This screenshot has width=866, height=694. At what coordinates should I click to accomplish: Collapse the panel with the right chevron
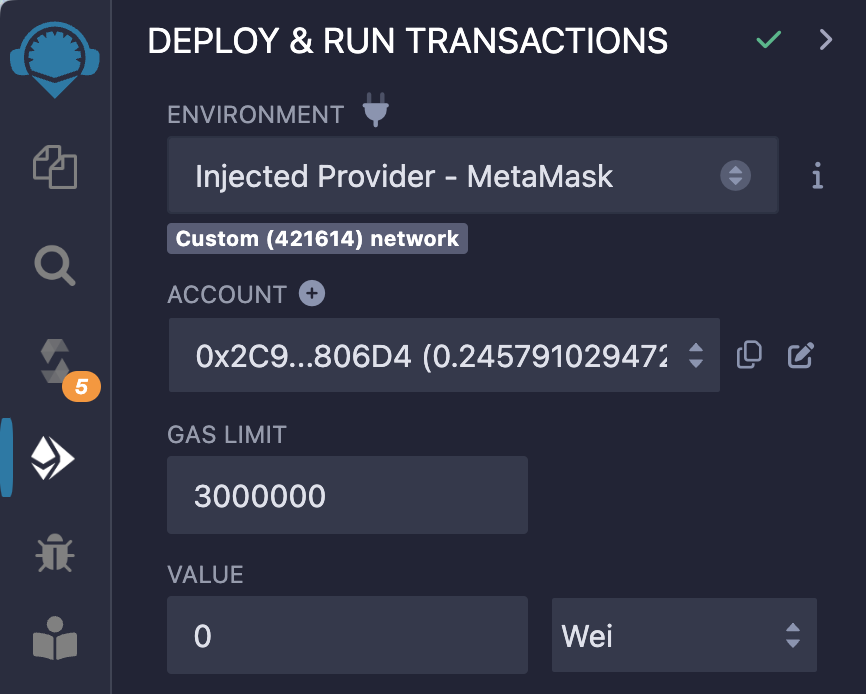(825, 40)
